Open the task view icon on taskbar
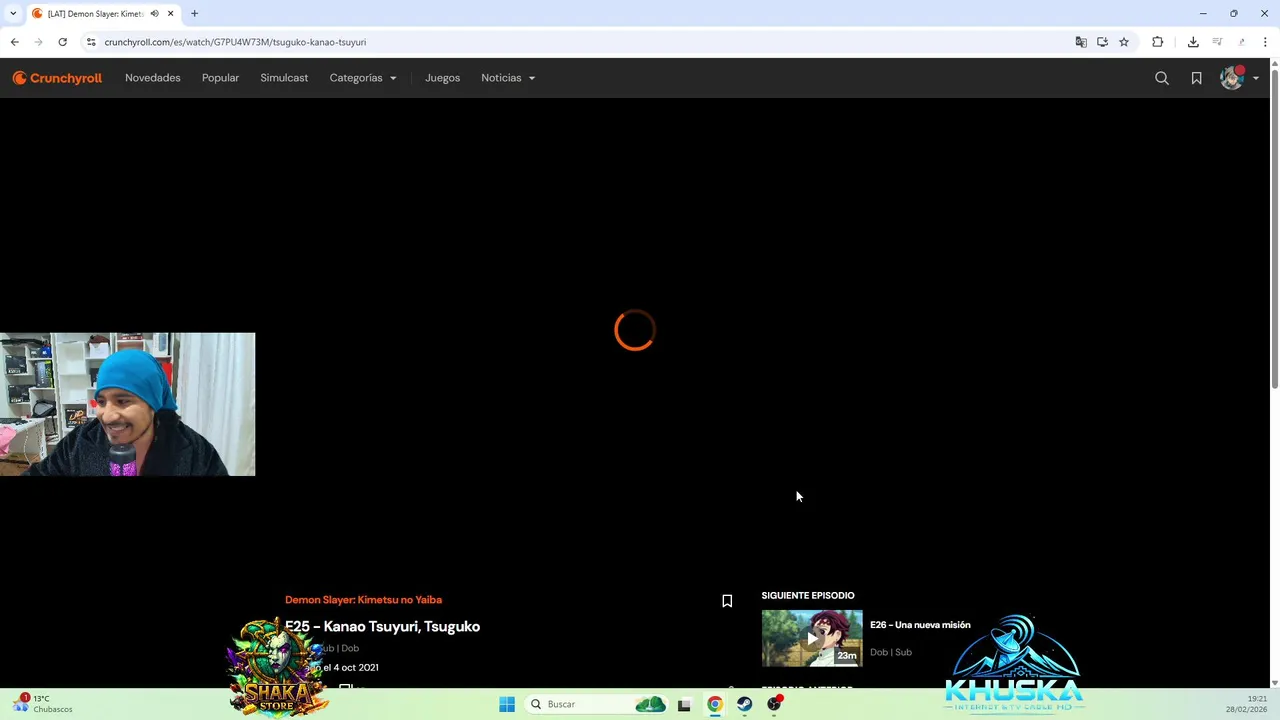1280x720 pixels. click(684, 704)
